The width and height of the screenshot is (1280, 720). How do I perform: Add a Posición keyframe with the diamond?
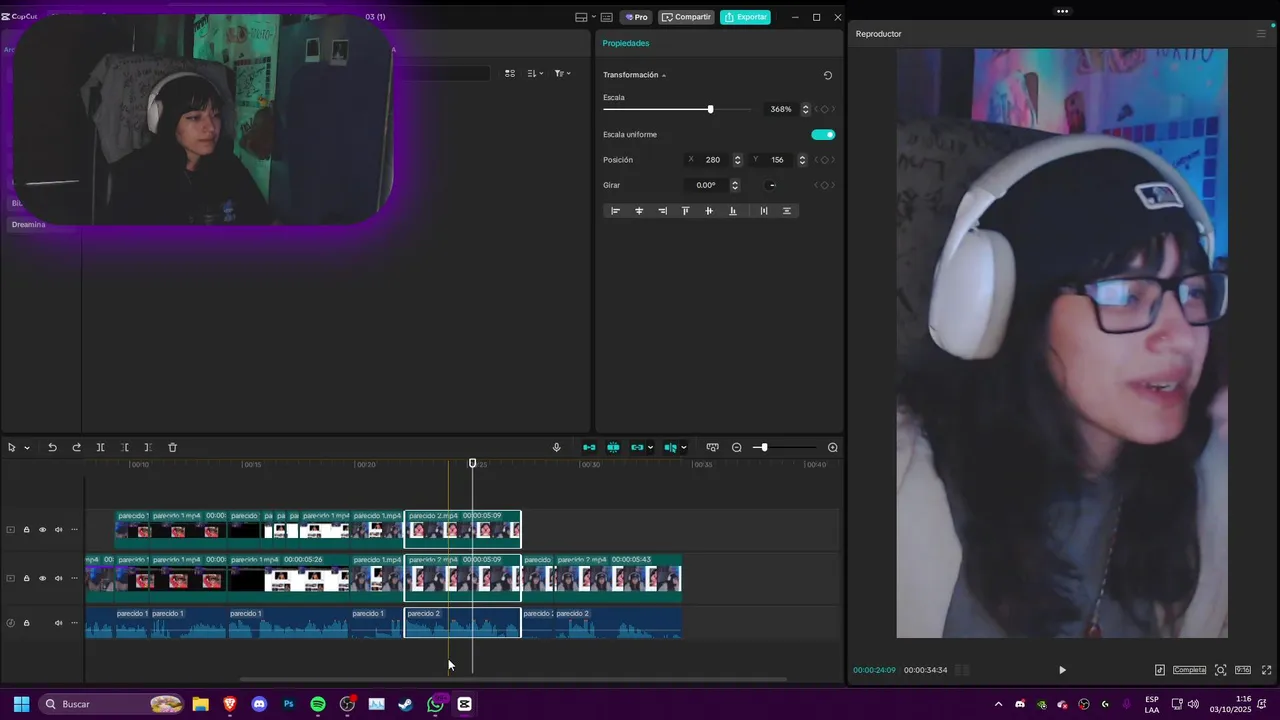[x=825, y=160]
